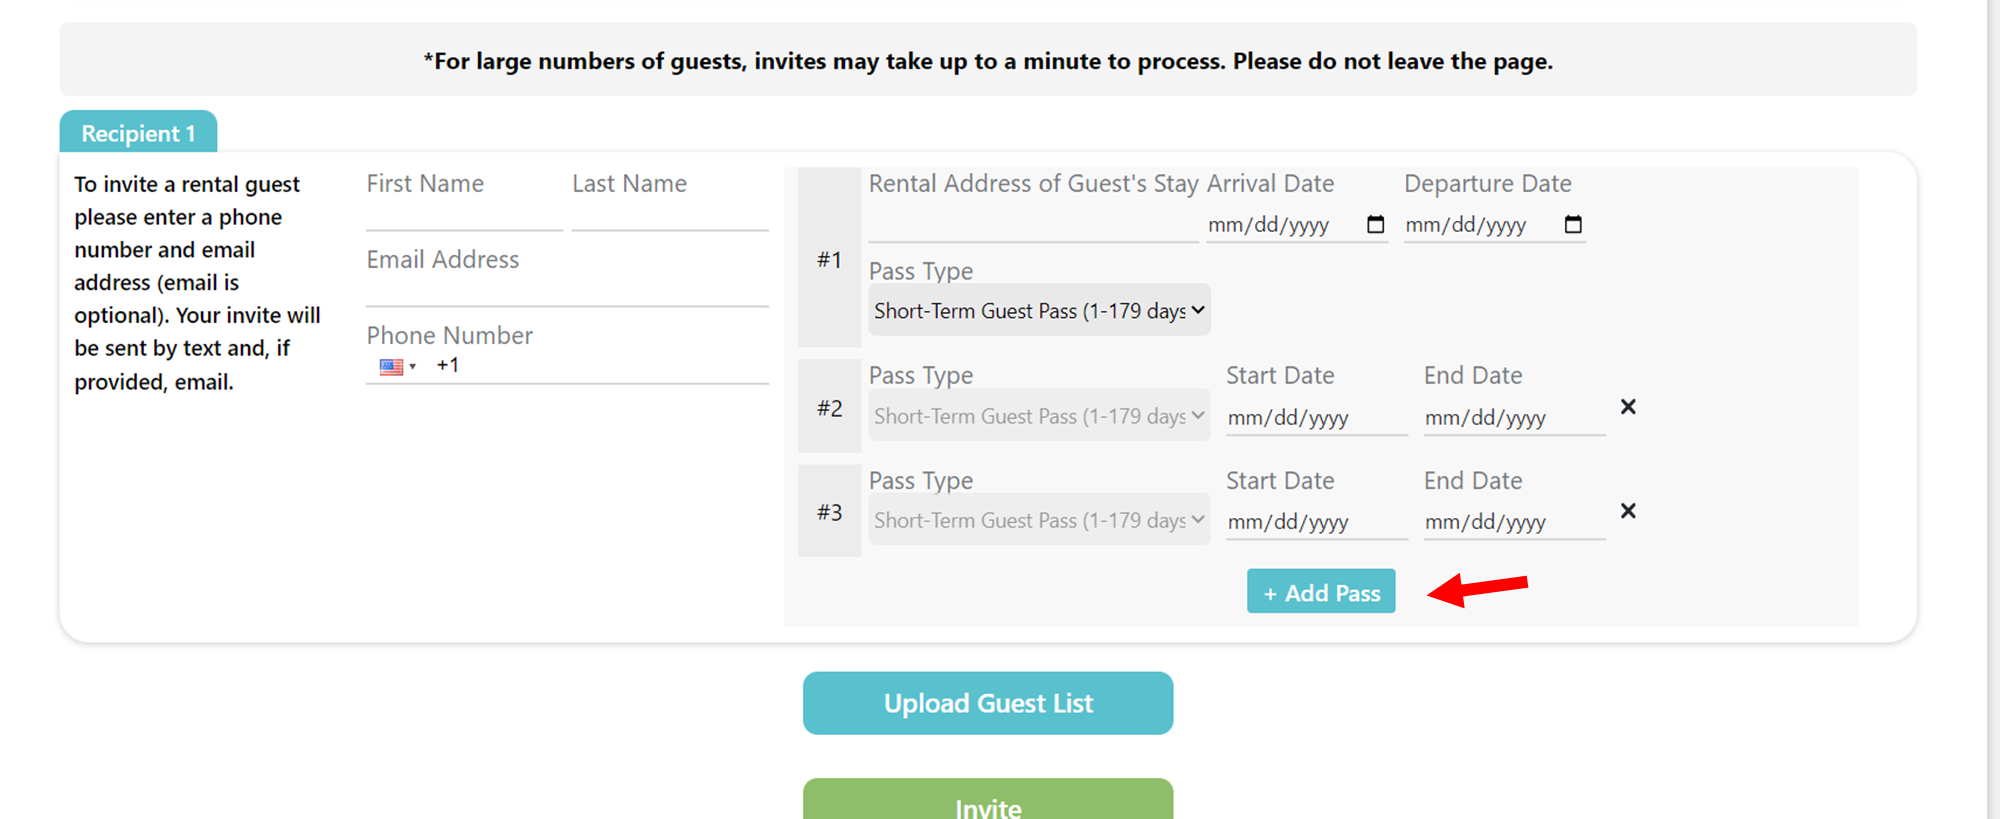2000x819 pixels.
Task: Click the + Add Pass button
Action: (x=1321, y=592)
